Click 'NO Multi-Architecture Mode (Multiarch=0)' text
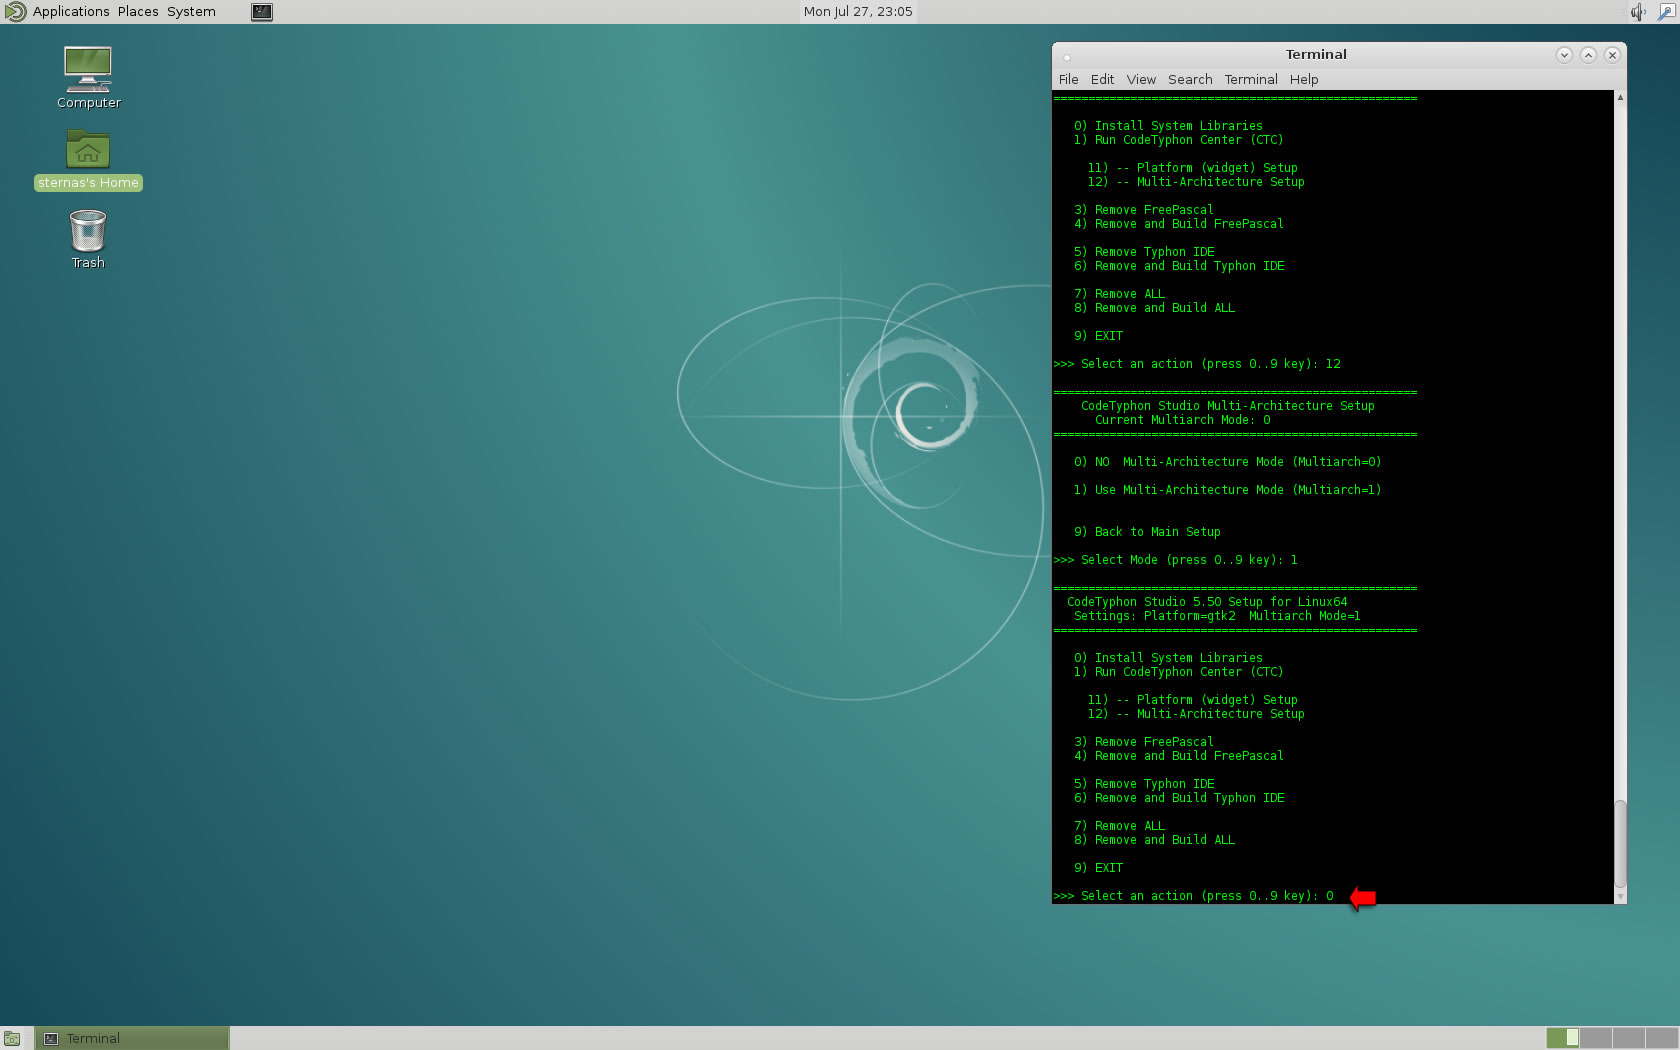The height and width of the screenshot is (1050, 1680). click(1238, 462)
